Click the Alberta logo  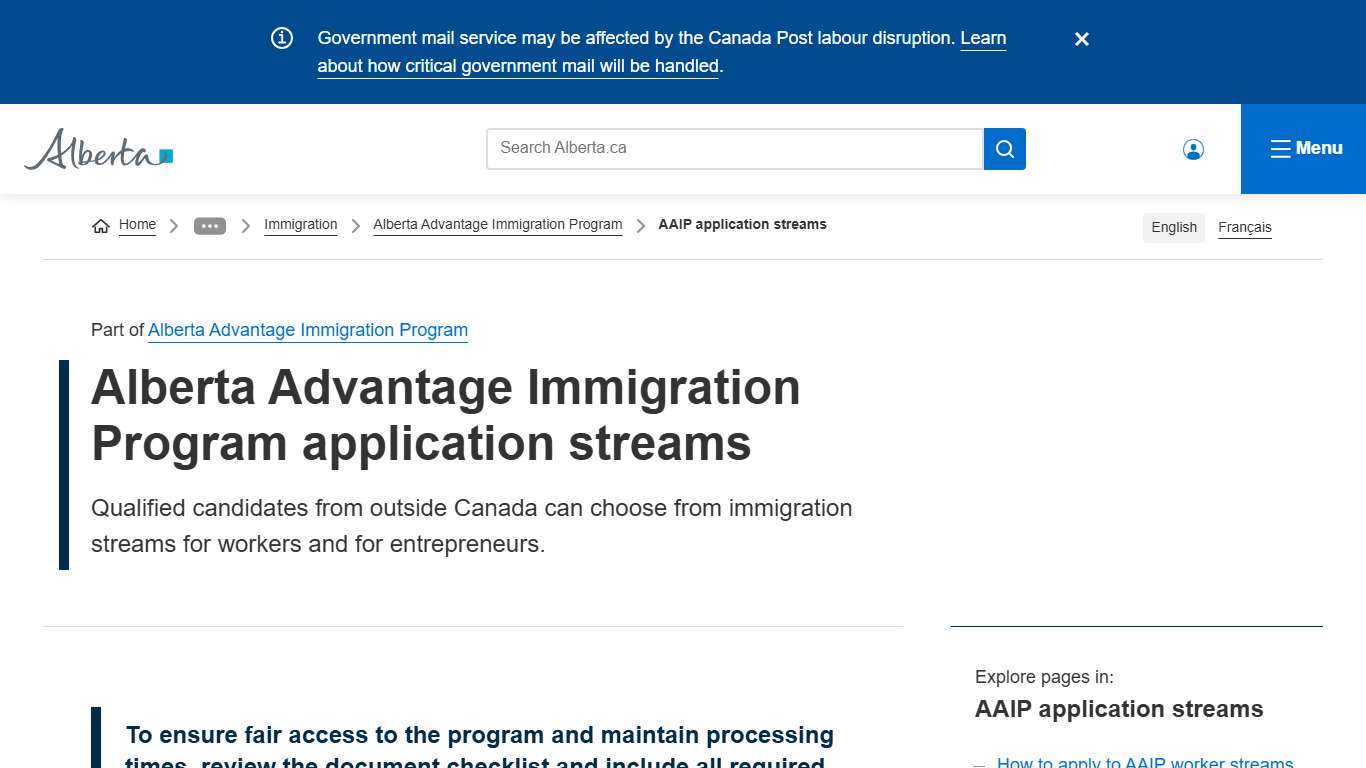(x=97, y=149)
